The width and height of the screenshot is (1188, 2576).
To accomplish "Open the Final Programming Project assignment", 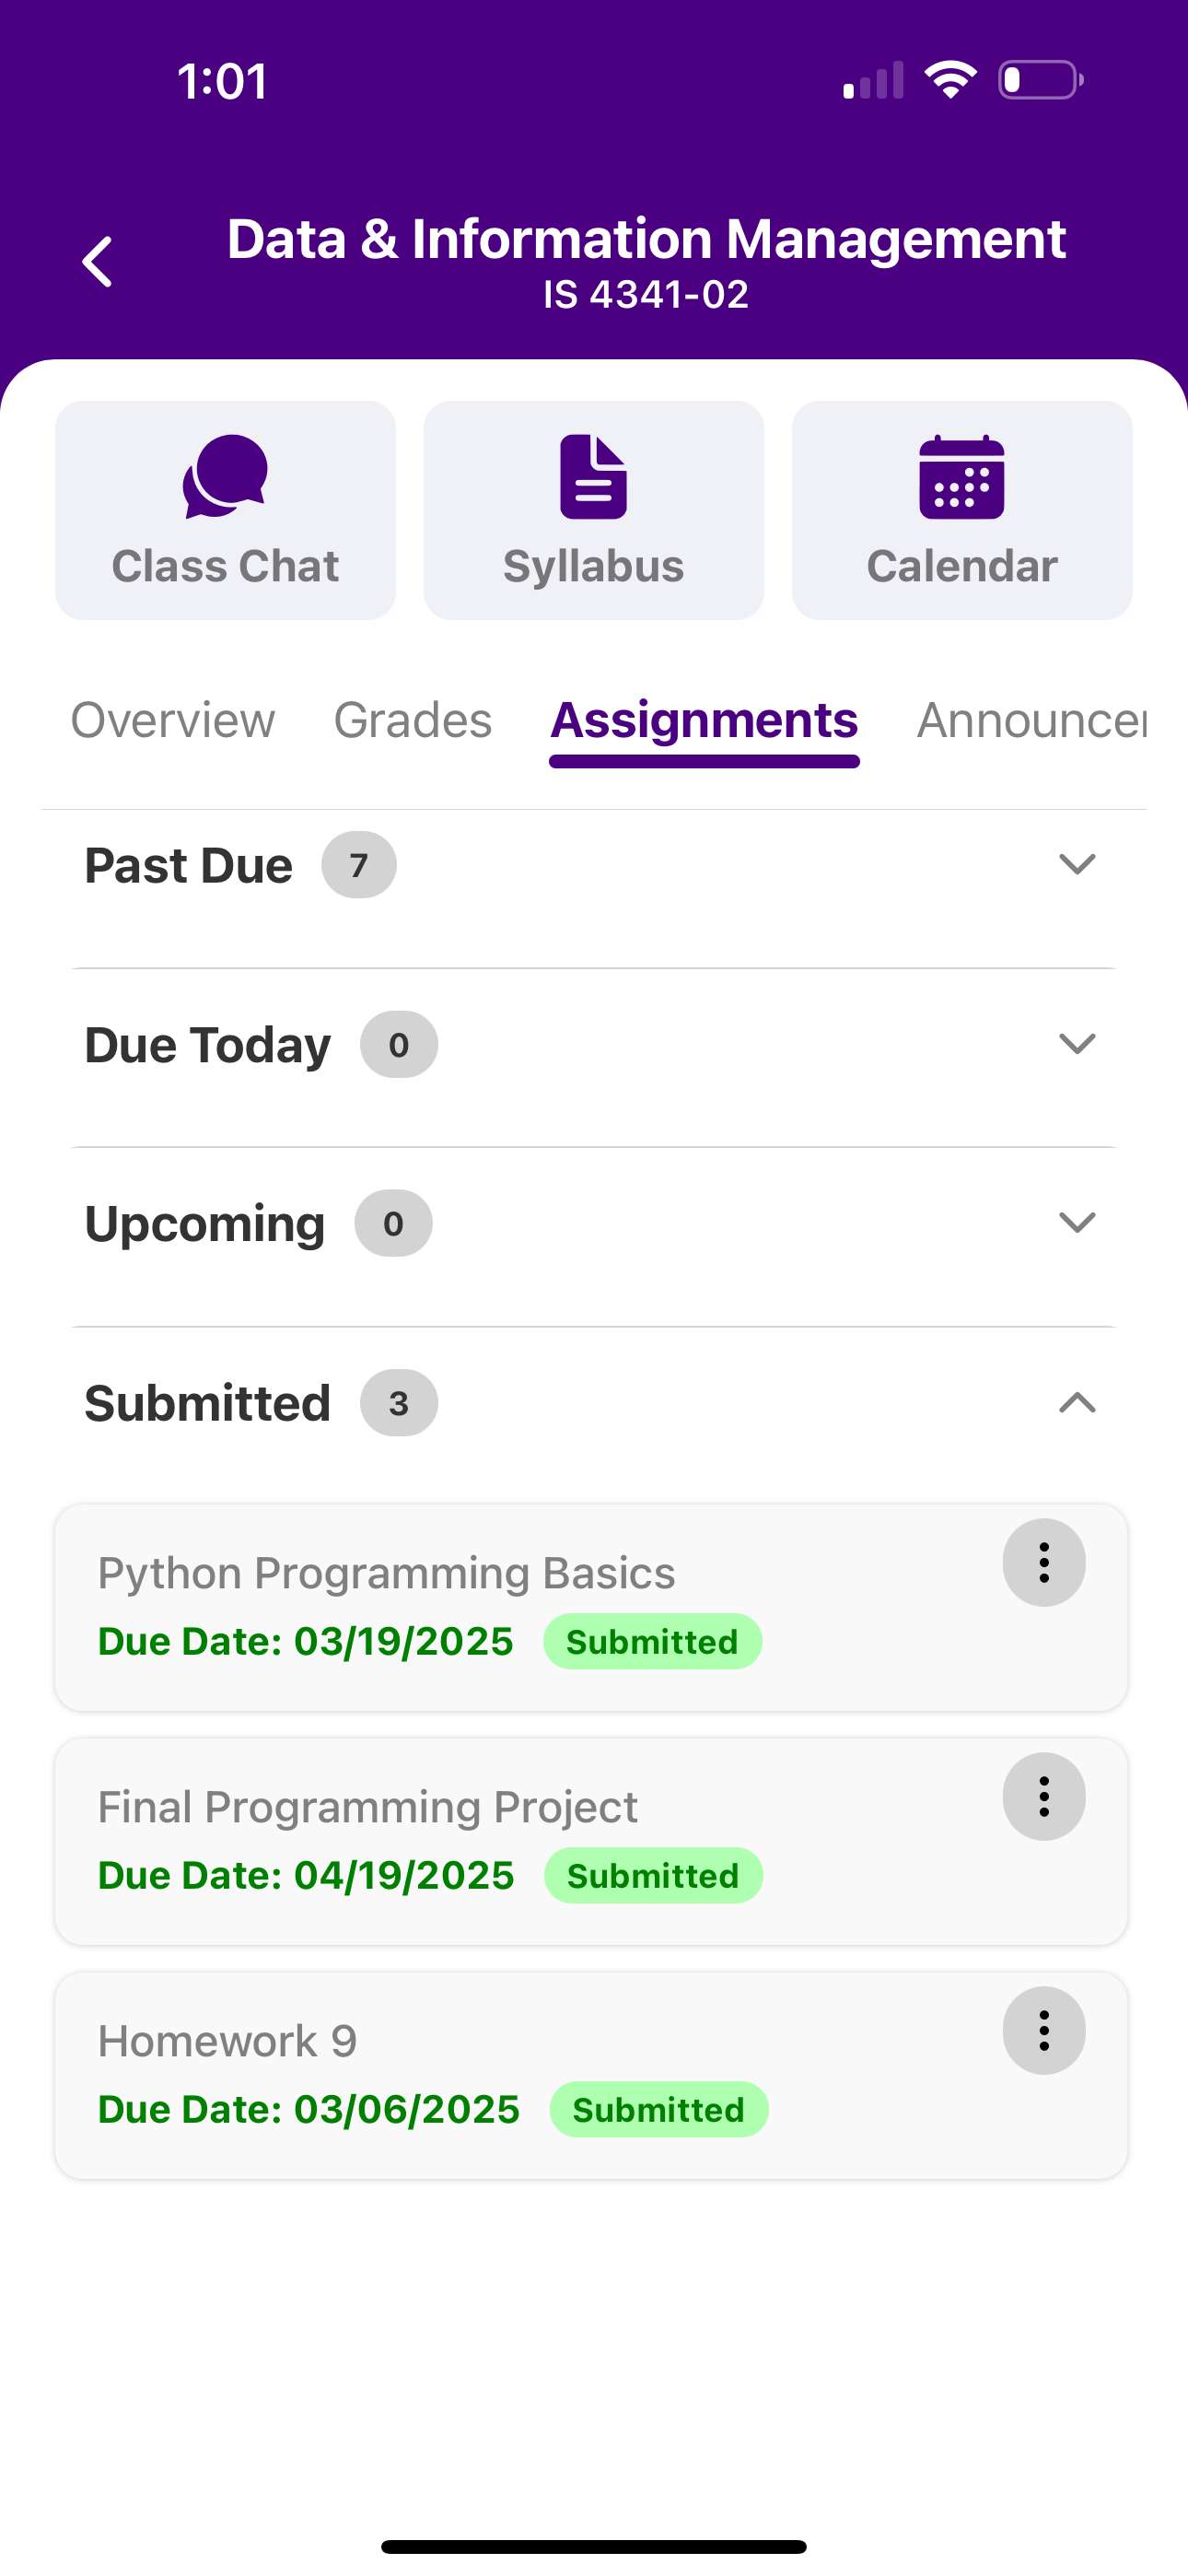I will [367, 1808].
